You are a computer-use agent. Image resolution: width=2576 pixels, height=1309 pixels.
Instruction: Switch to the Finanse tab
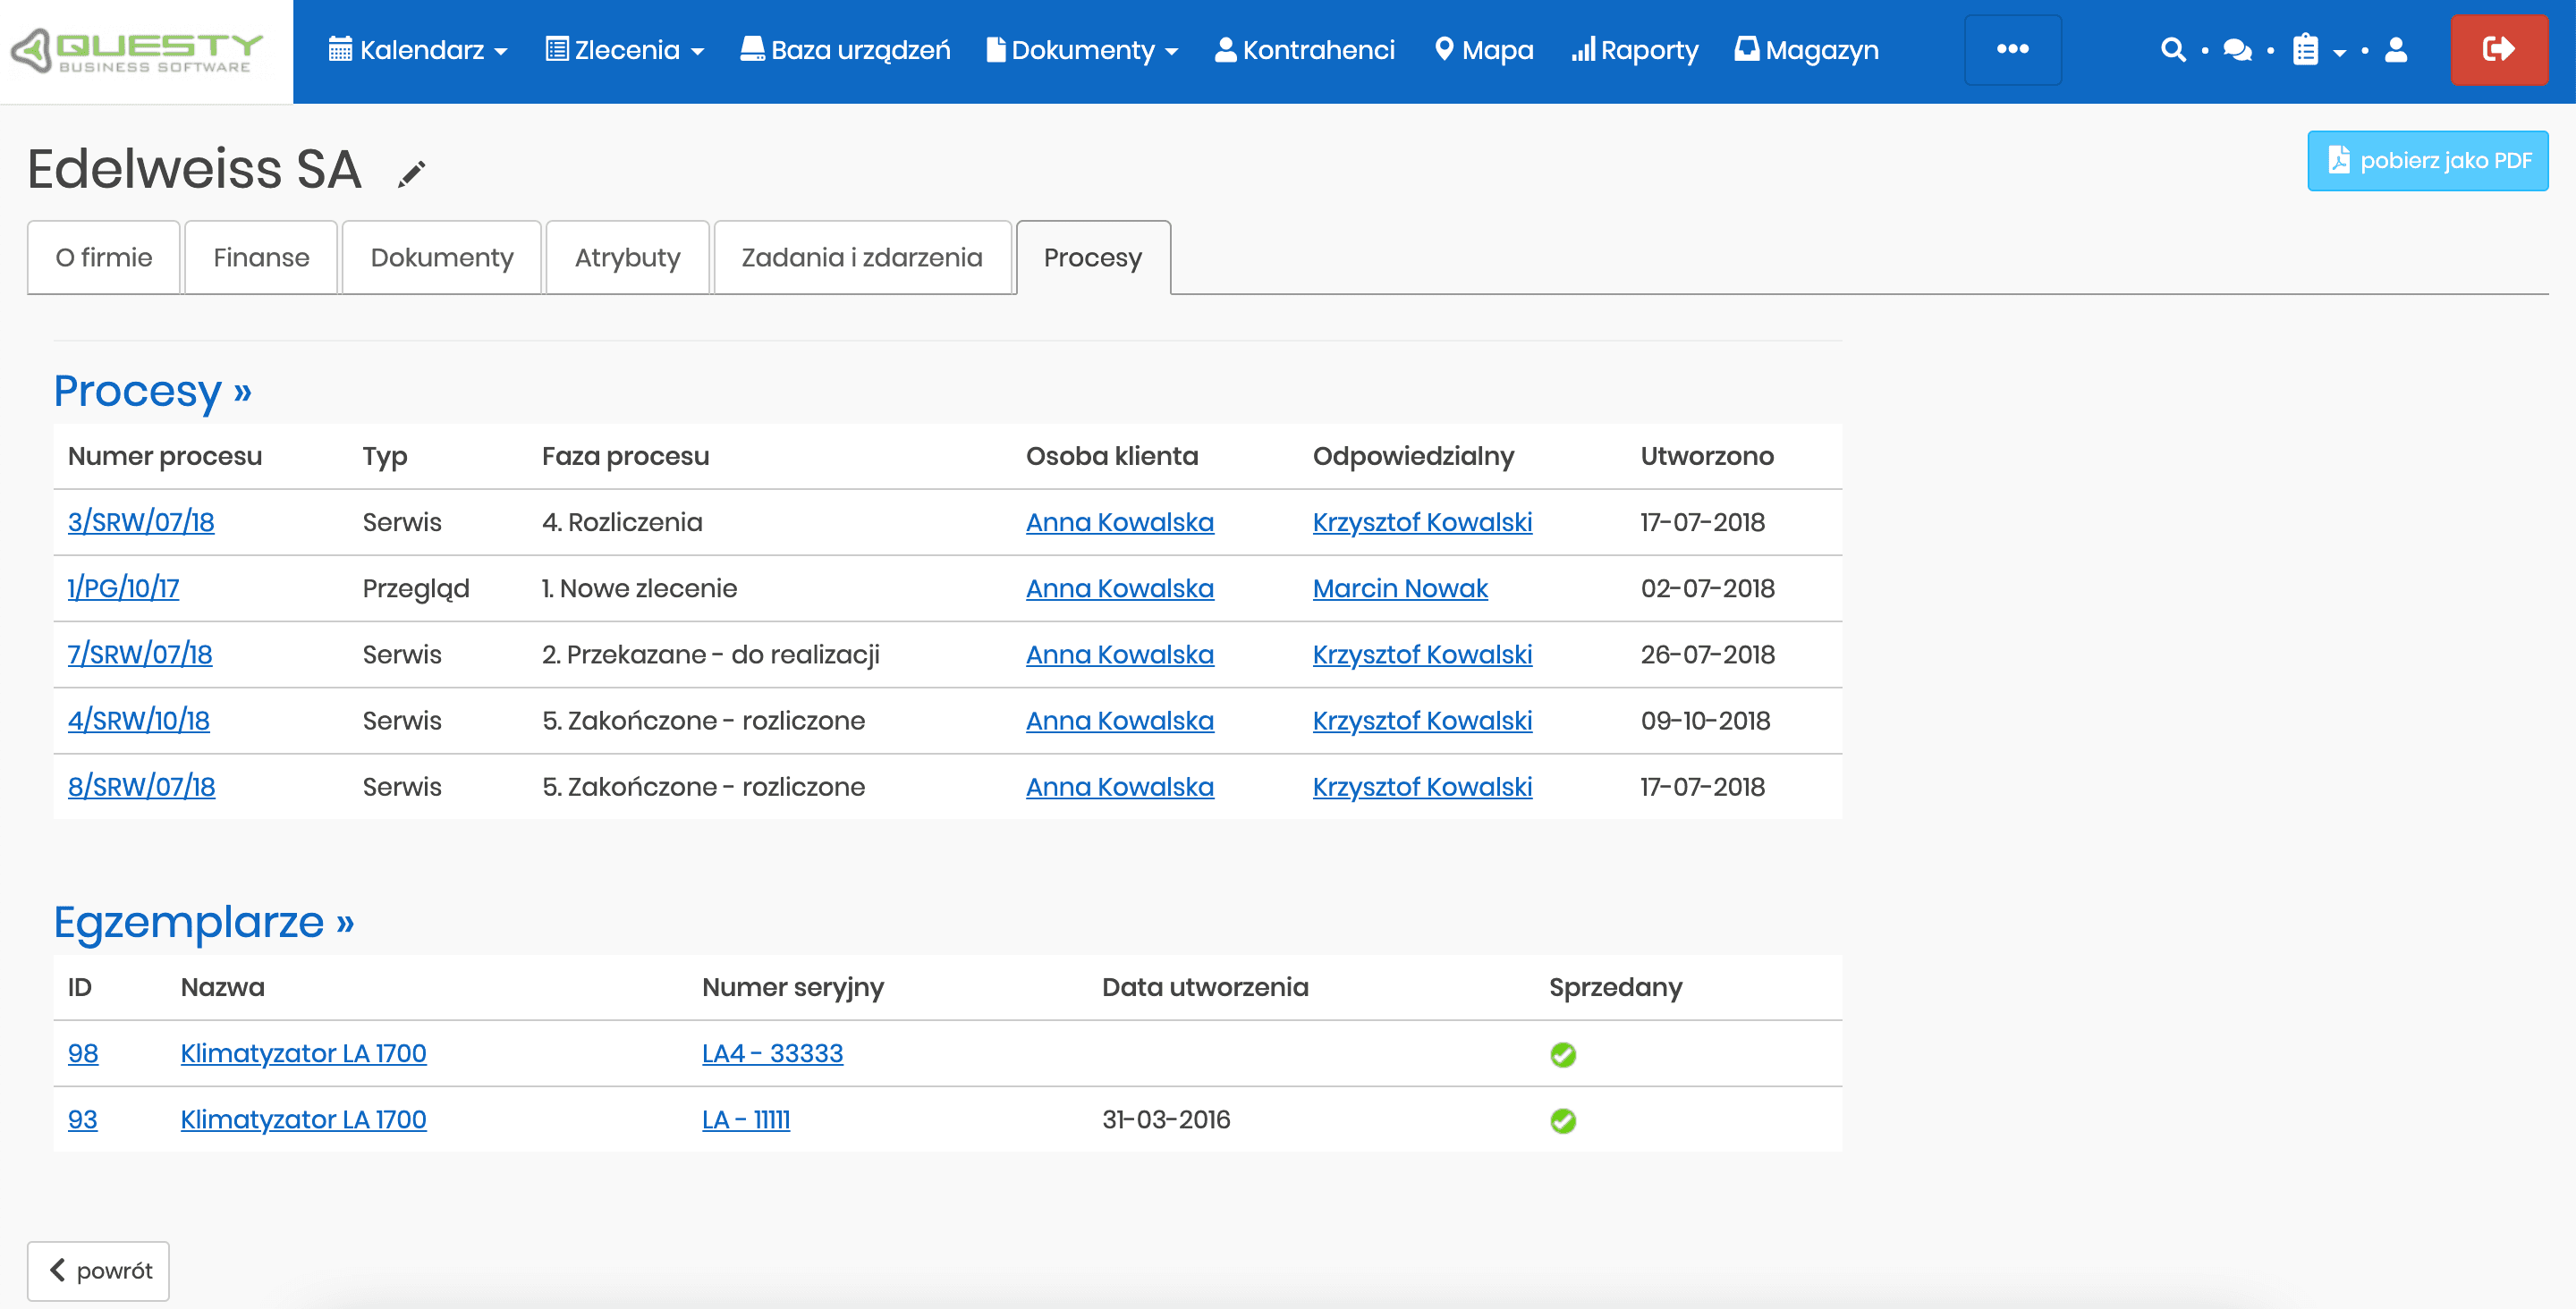tap(261, 257)
